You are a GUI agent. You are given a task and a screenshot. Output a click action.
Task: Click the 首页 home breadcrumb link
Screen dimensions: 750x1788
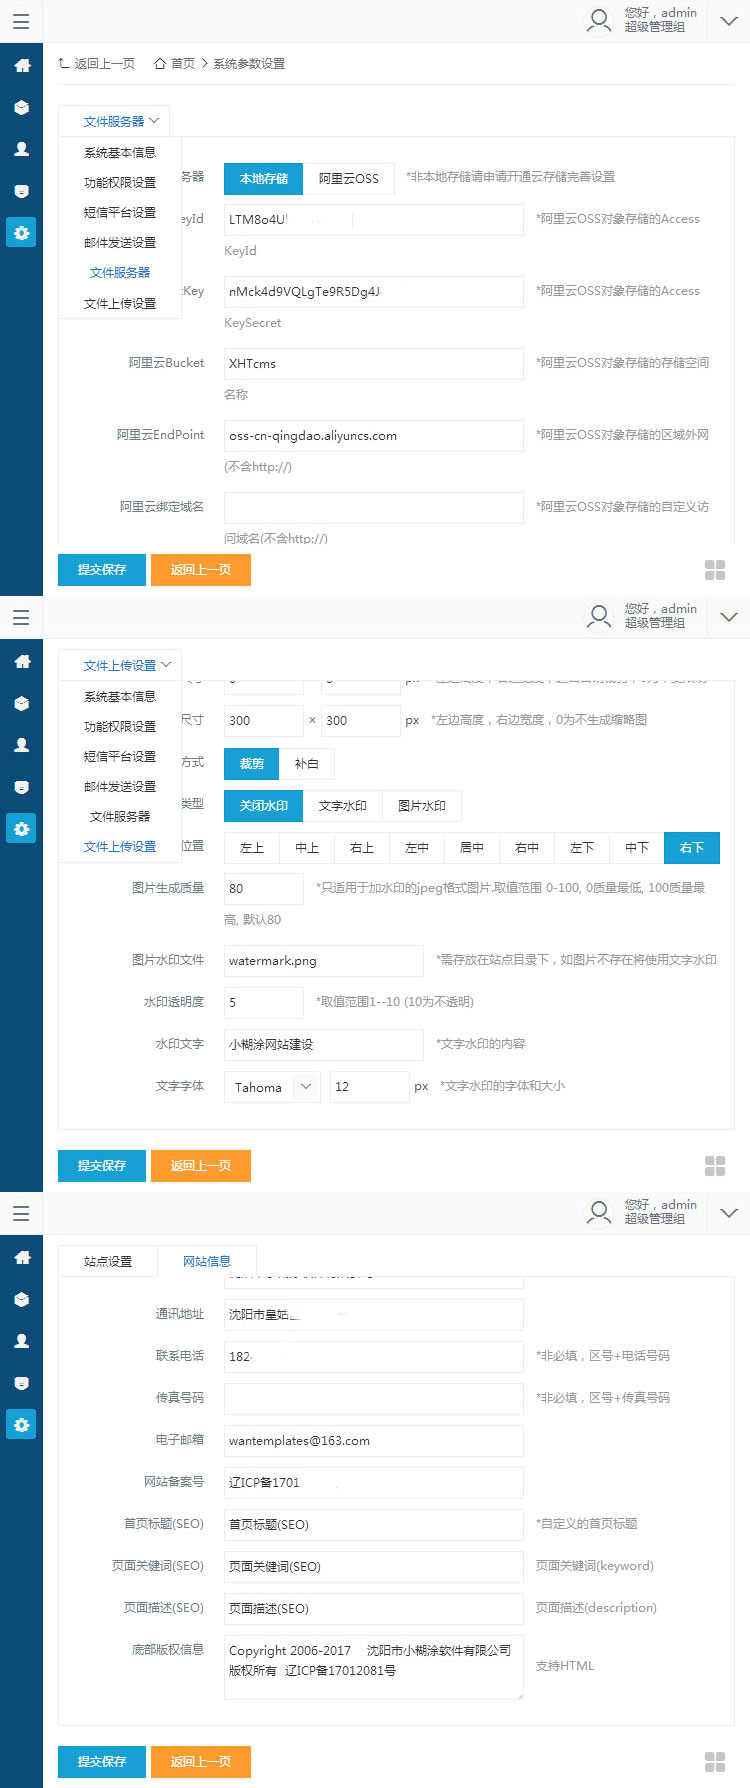click(x=175, y=64)
